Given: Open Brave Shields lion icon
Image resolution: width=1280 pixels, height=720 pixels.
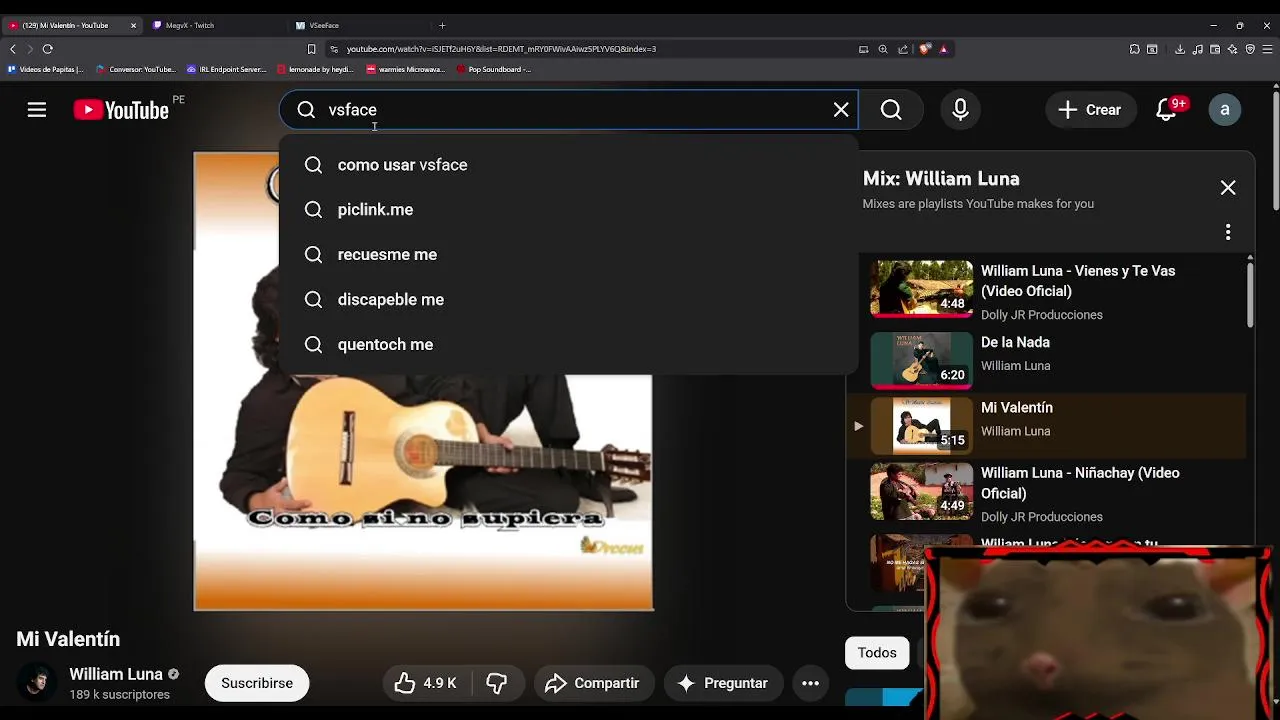Looking at the screenshot, I should (925, 49).
